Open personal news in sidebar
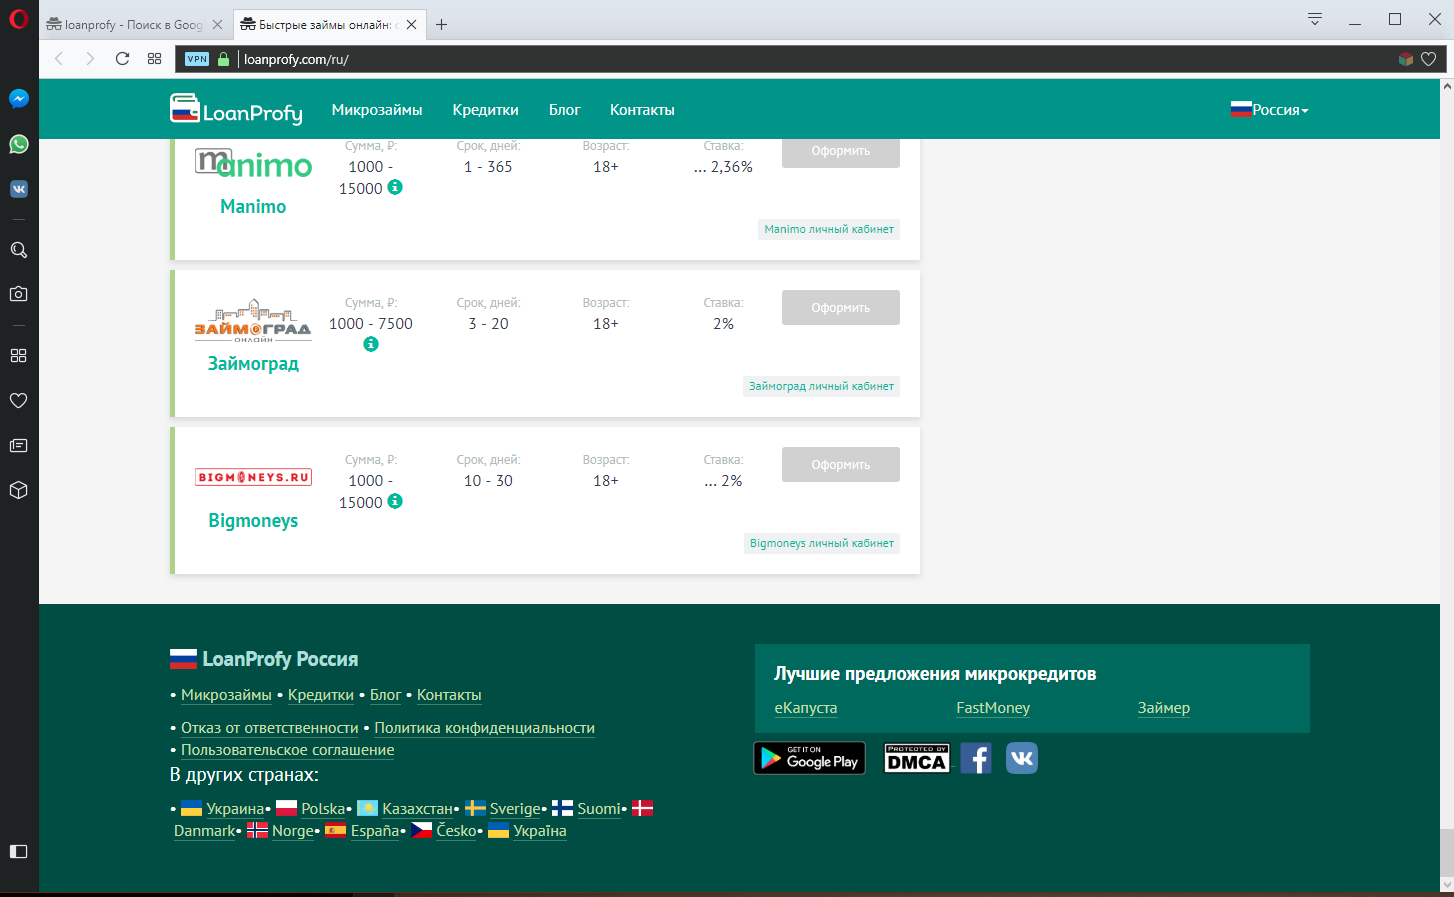Screen dimensions: 1454x897 19,446
